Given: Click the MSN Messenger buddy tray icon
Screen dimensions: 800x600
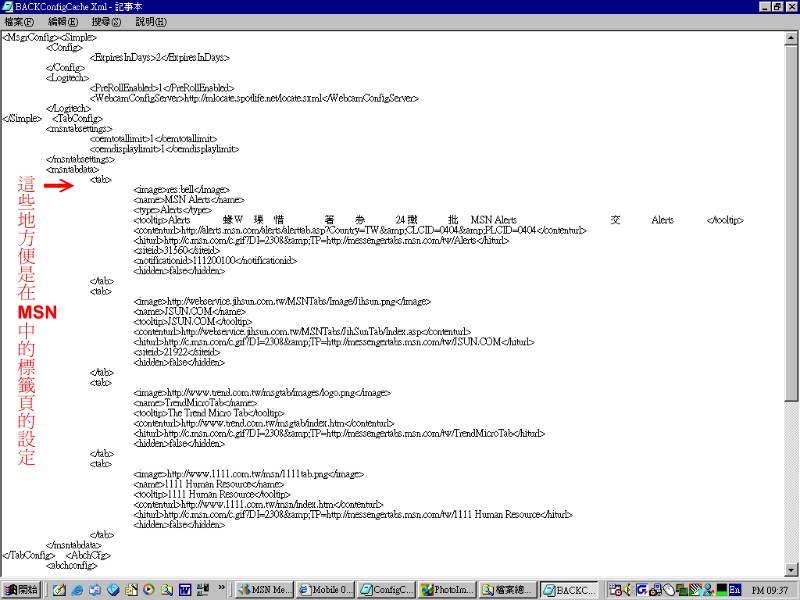Looking at the screenshot, I should click(x=708, y=590).
